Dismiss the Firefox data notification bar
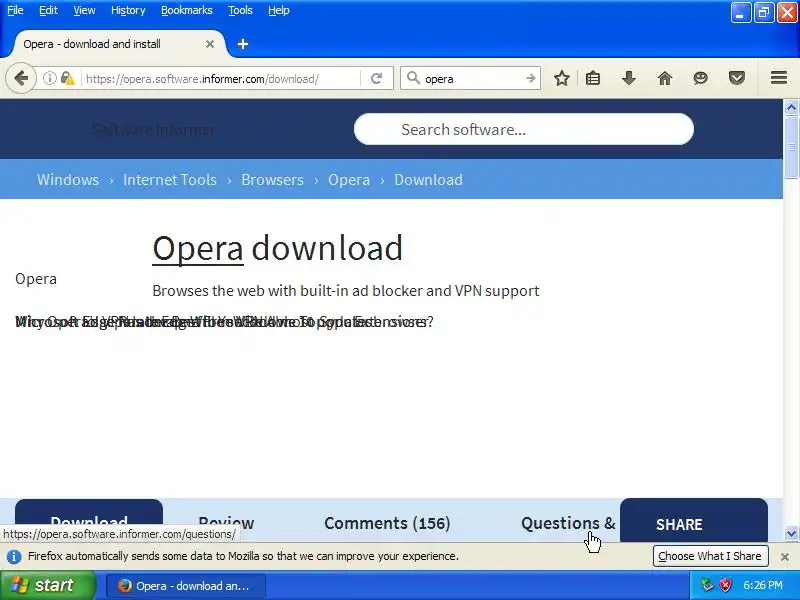The image size is (800, 600). coord(785,557)
